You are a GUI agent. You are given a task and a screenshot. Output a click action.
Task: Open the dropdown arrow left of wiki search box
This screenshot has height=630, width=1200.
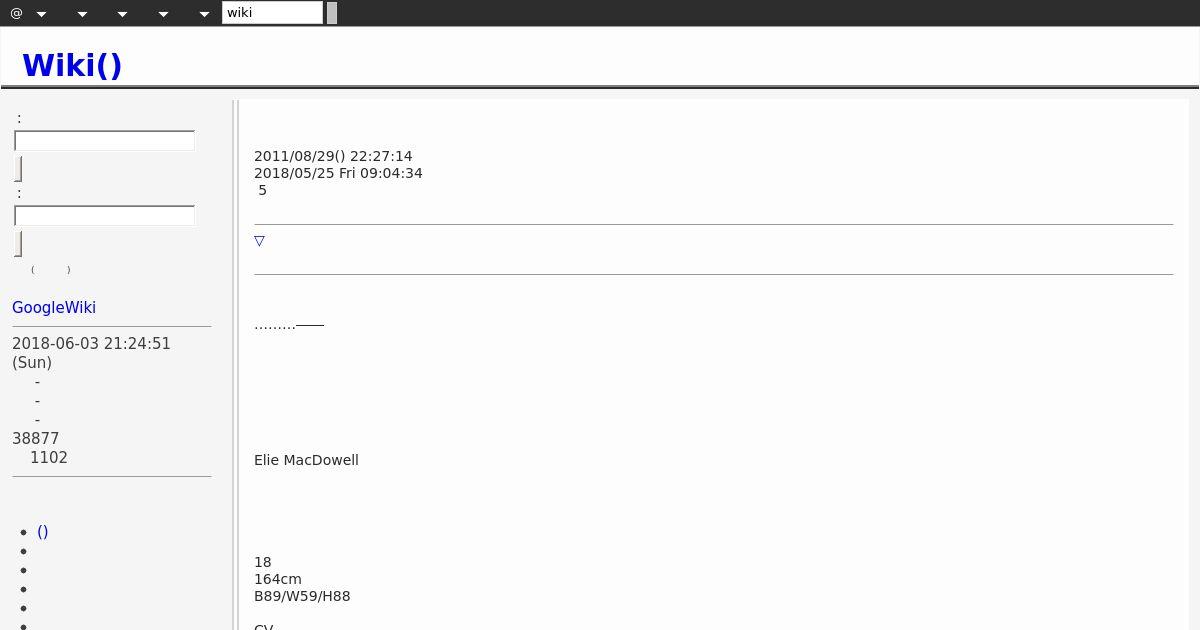204,14
